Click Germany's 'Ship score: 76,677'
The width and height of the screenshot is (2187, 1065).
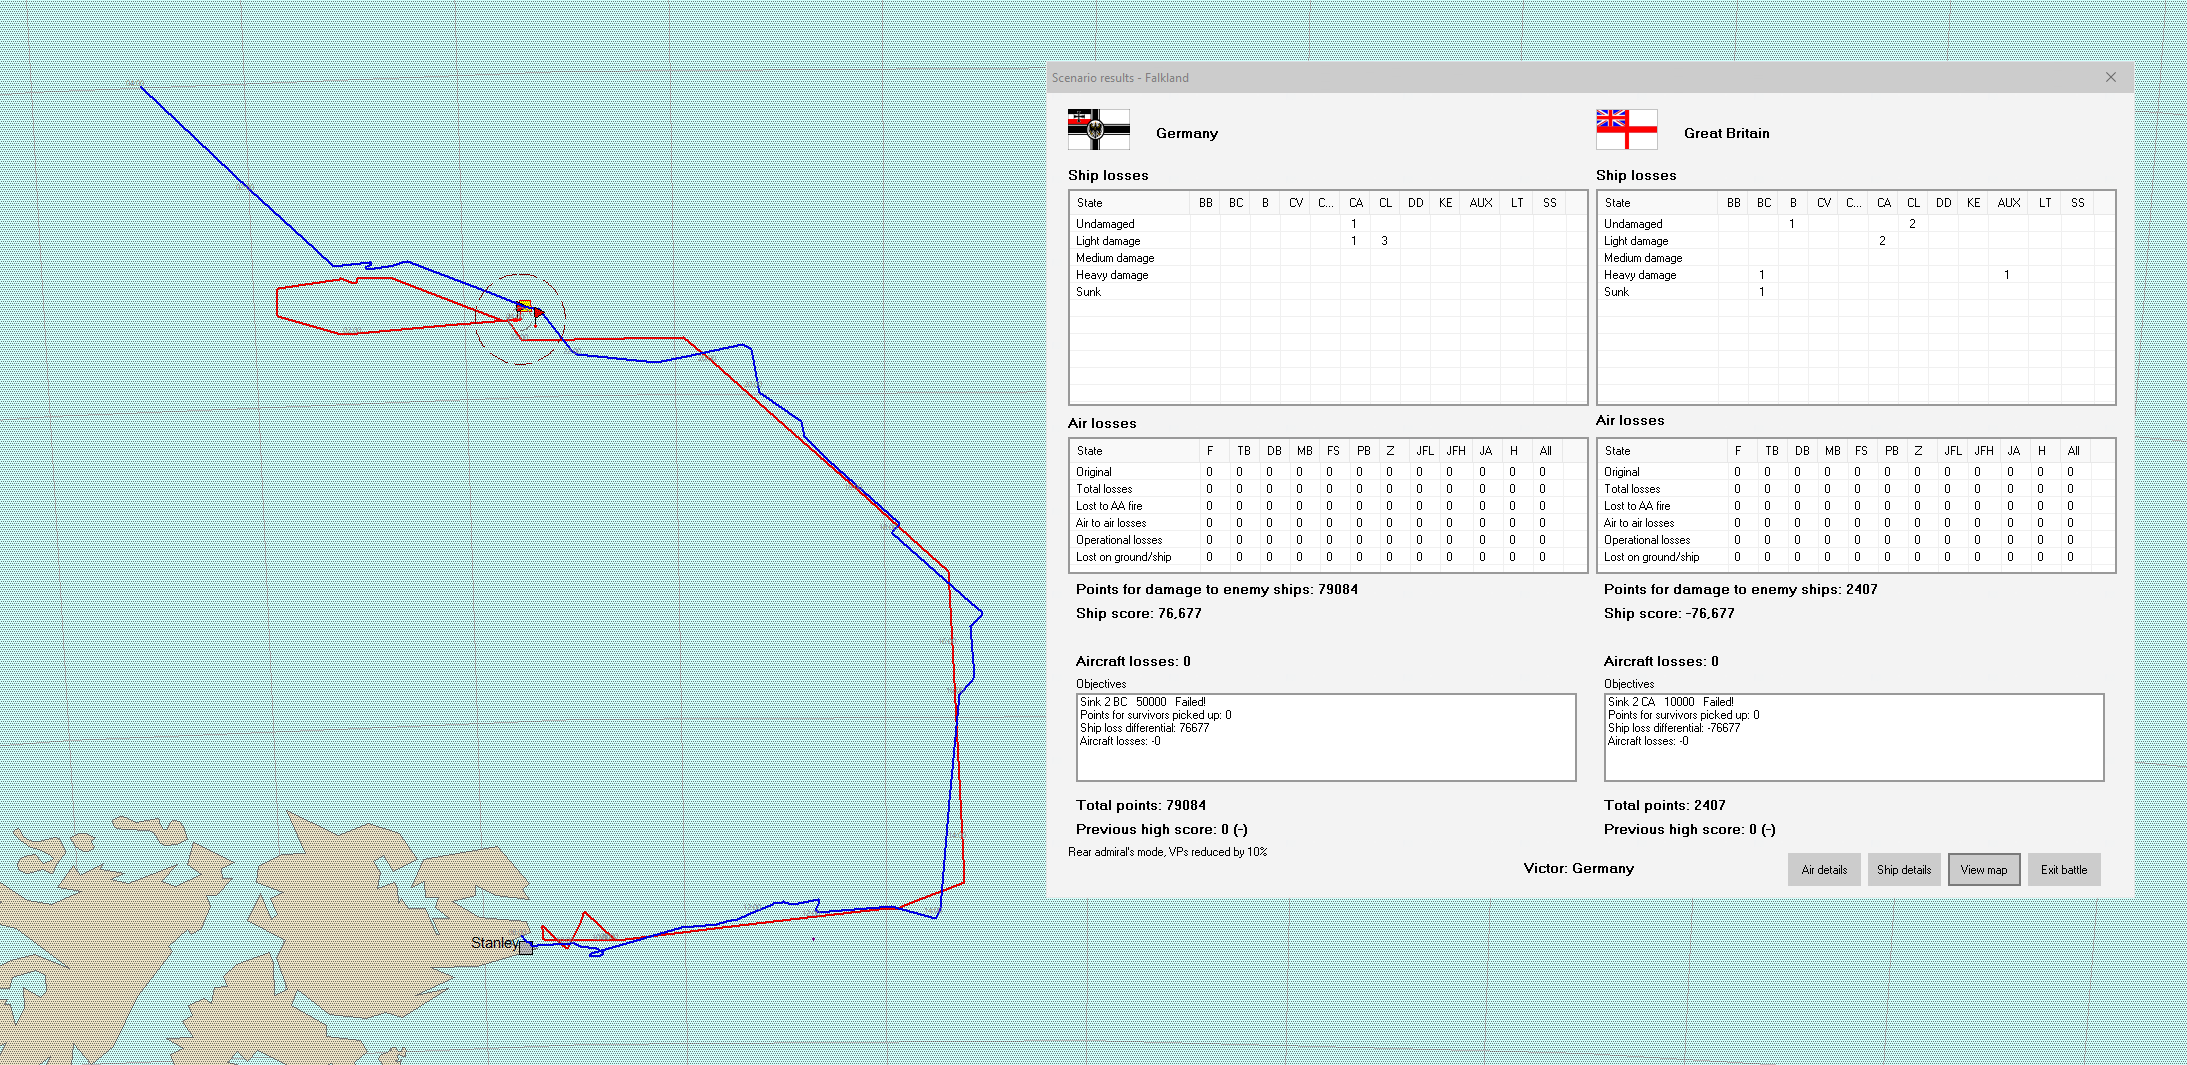click(1139, 613)
